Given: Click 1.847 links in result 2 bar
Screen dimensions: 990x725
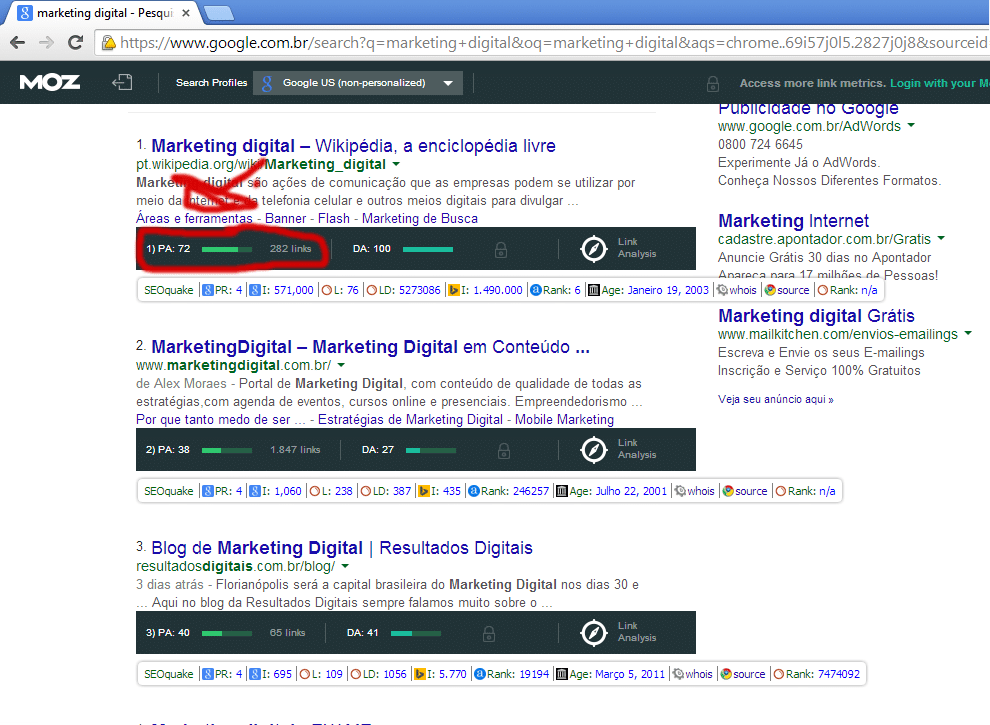Looking at the screenshot, I should [x=295, y=450].
